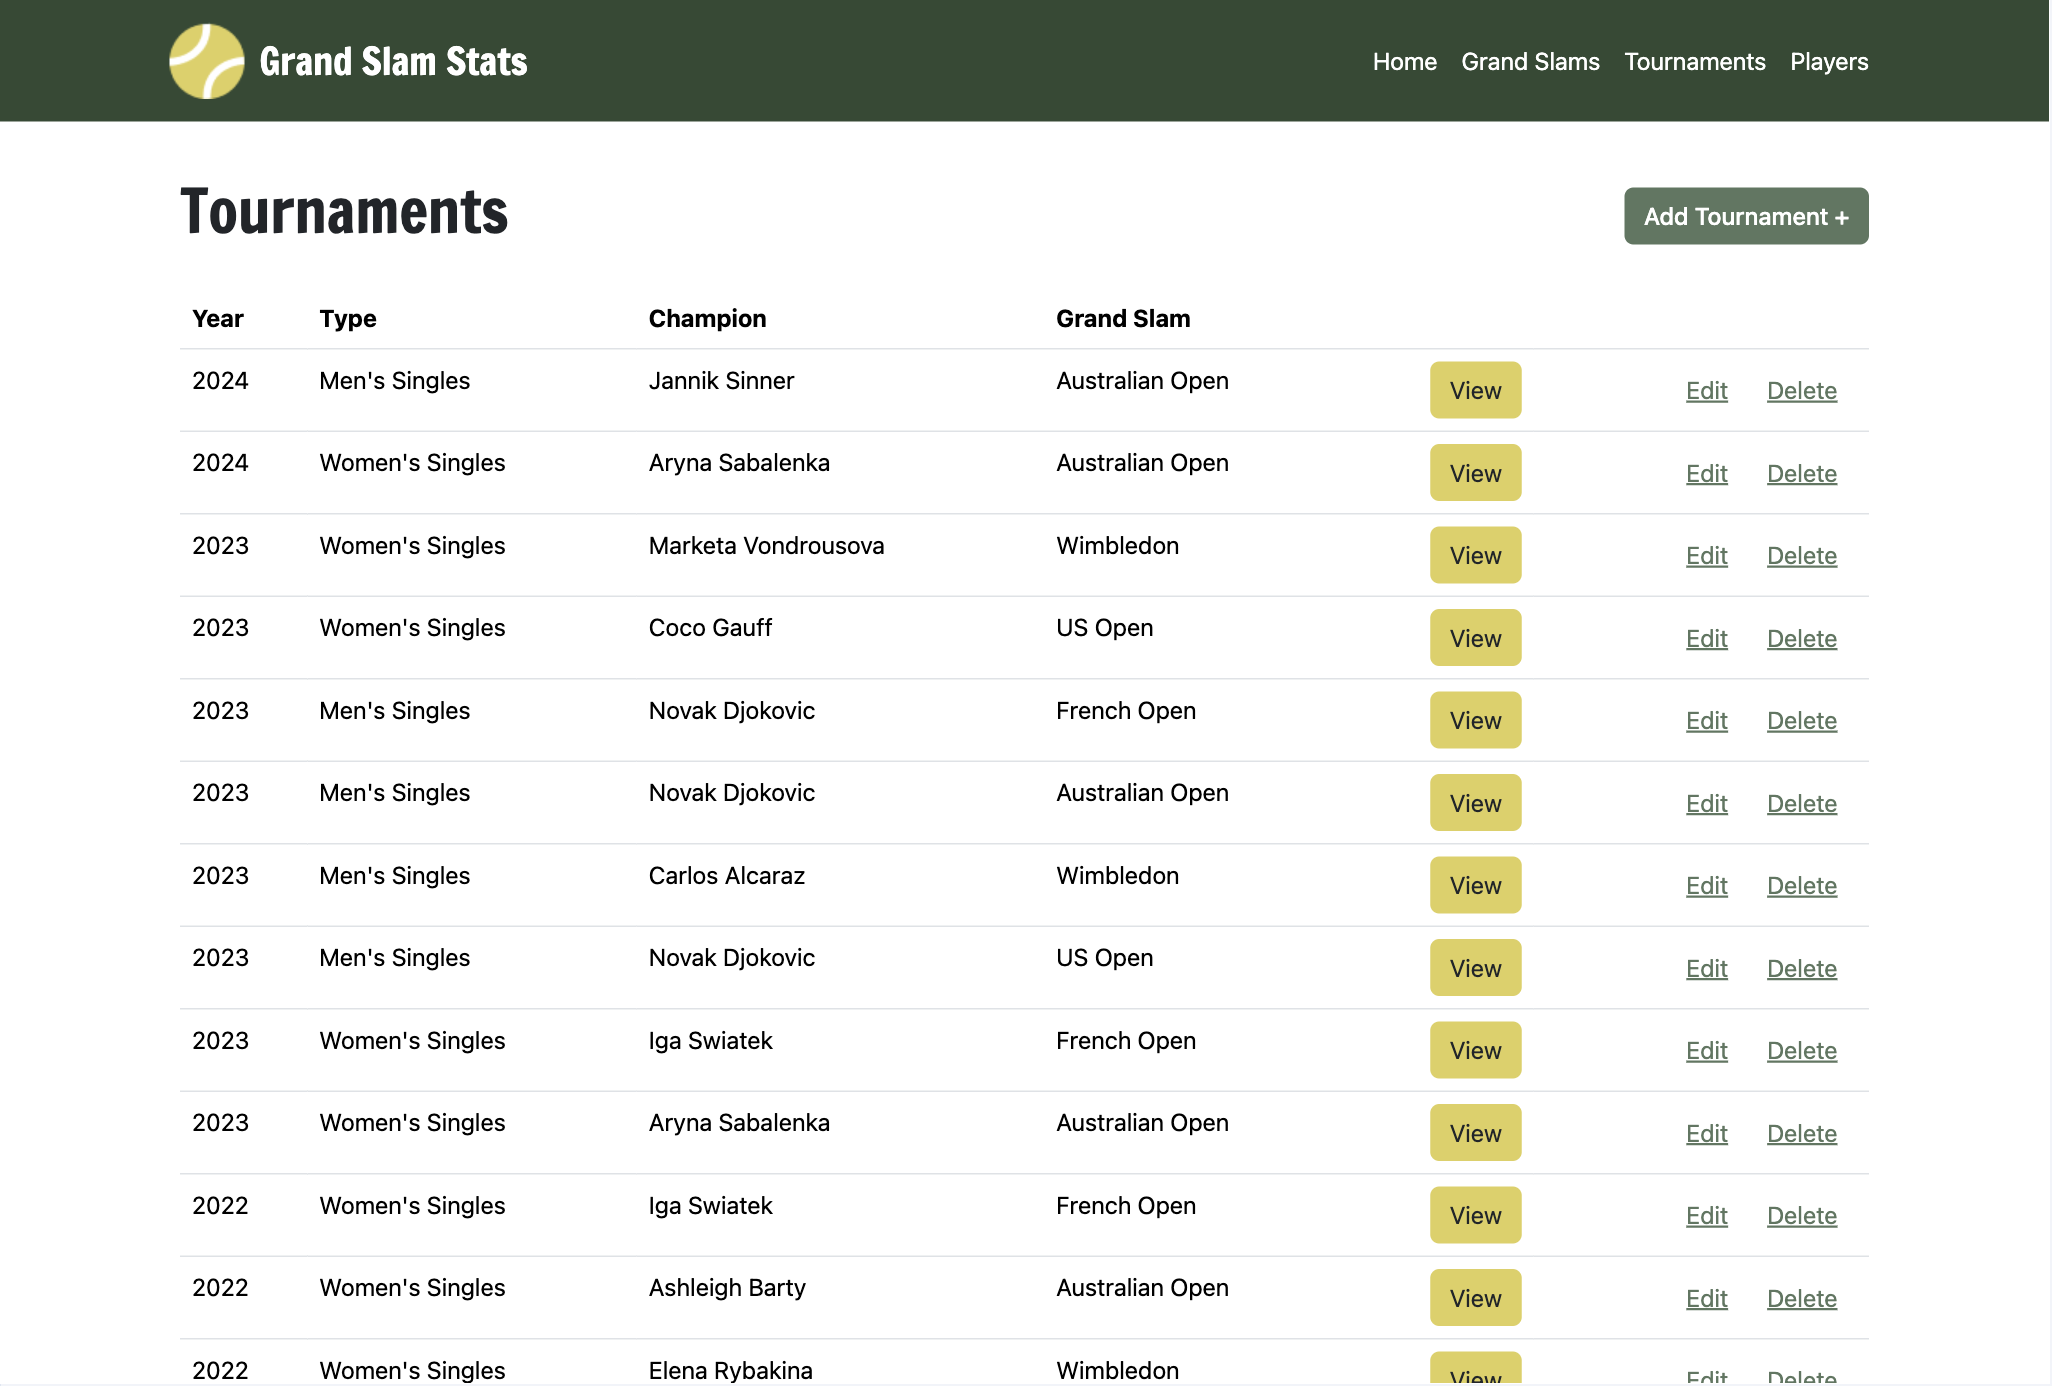Open the Players page

coord(1829,61)
